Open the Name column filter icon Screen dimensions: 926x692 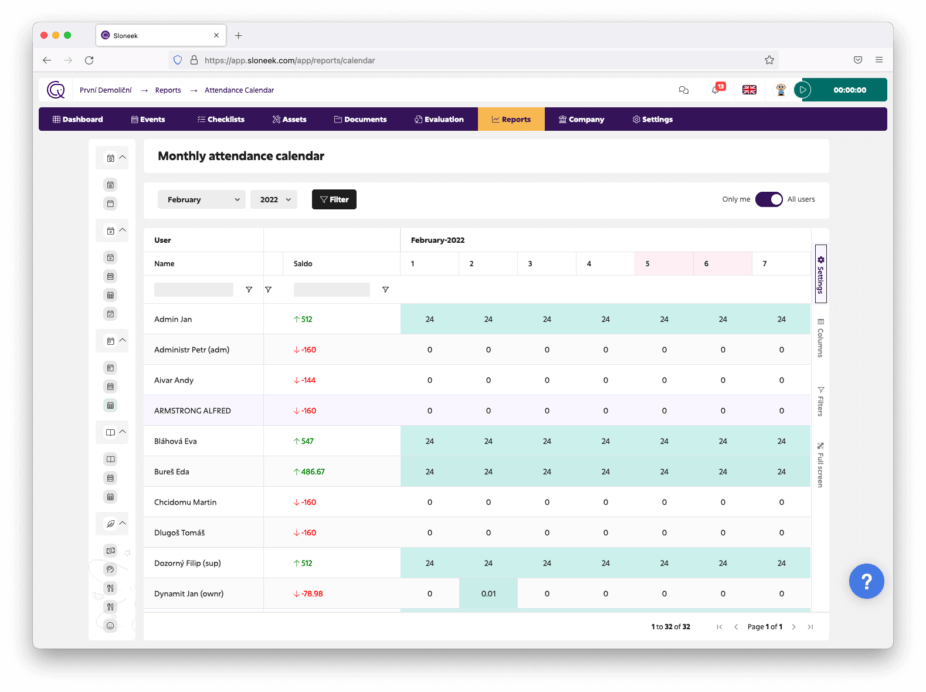click(249, 289)
